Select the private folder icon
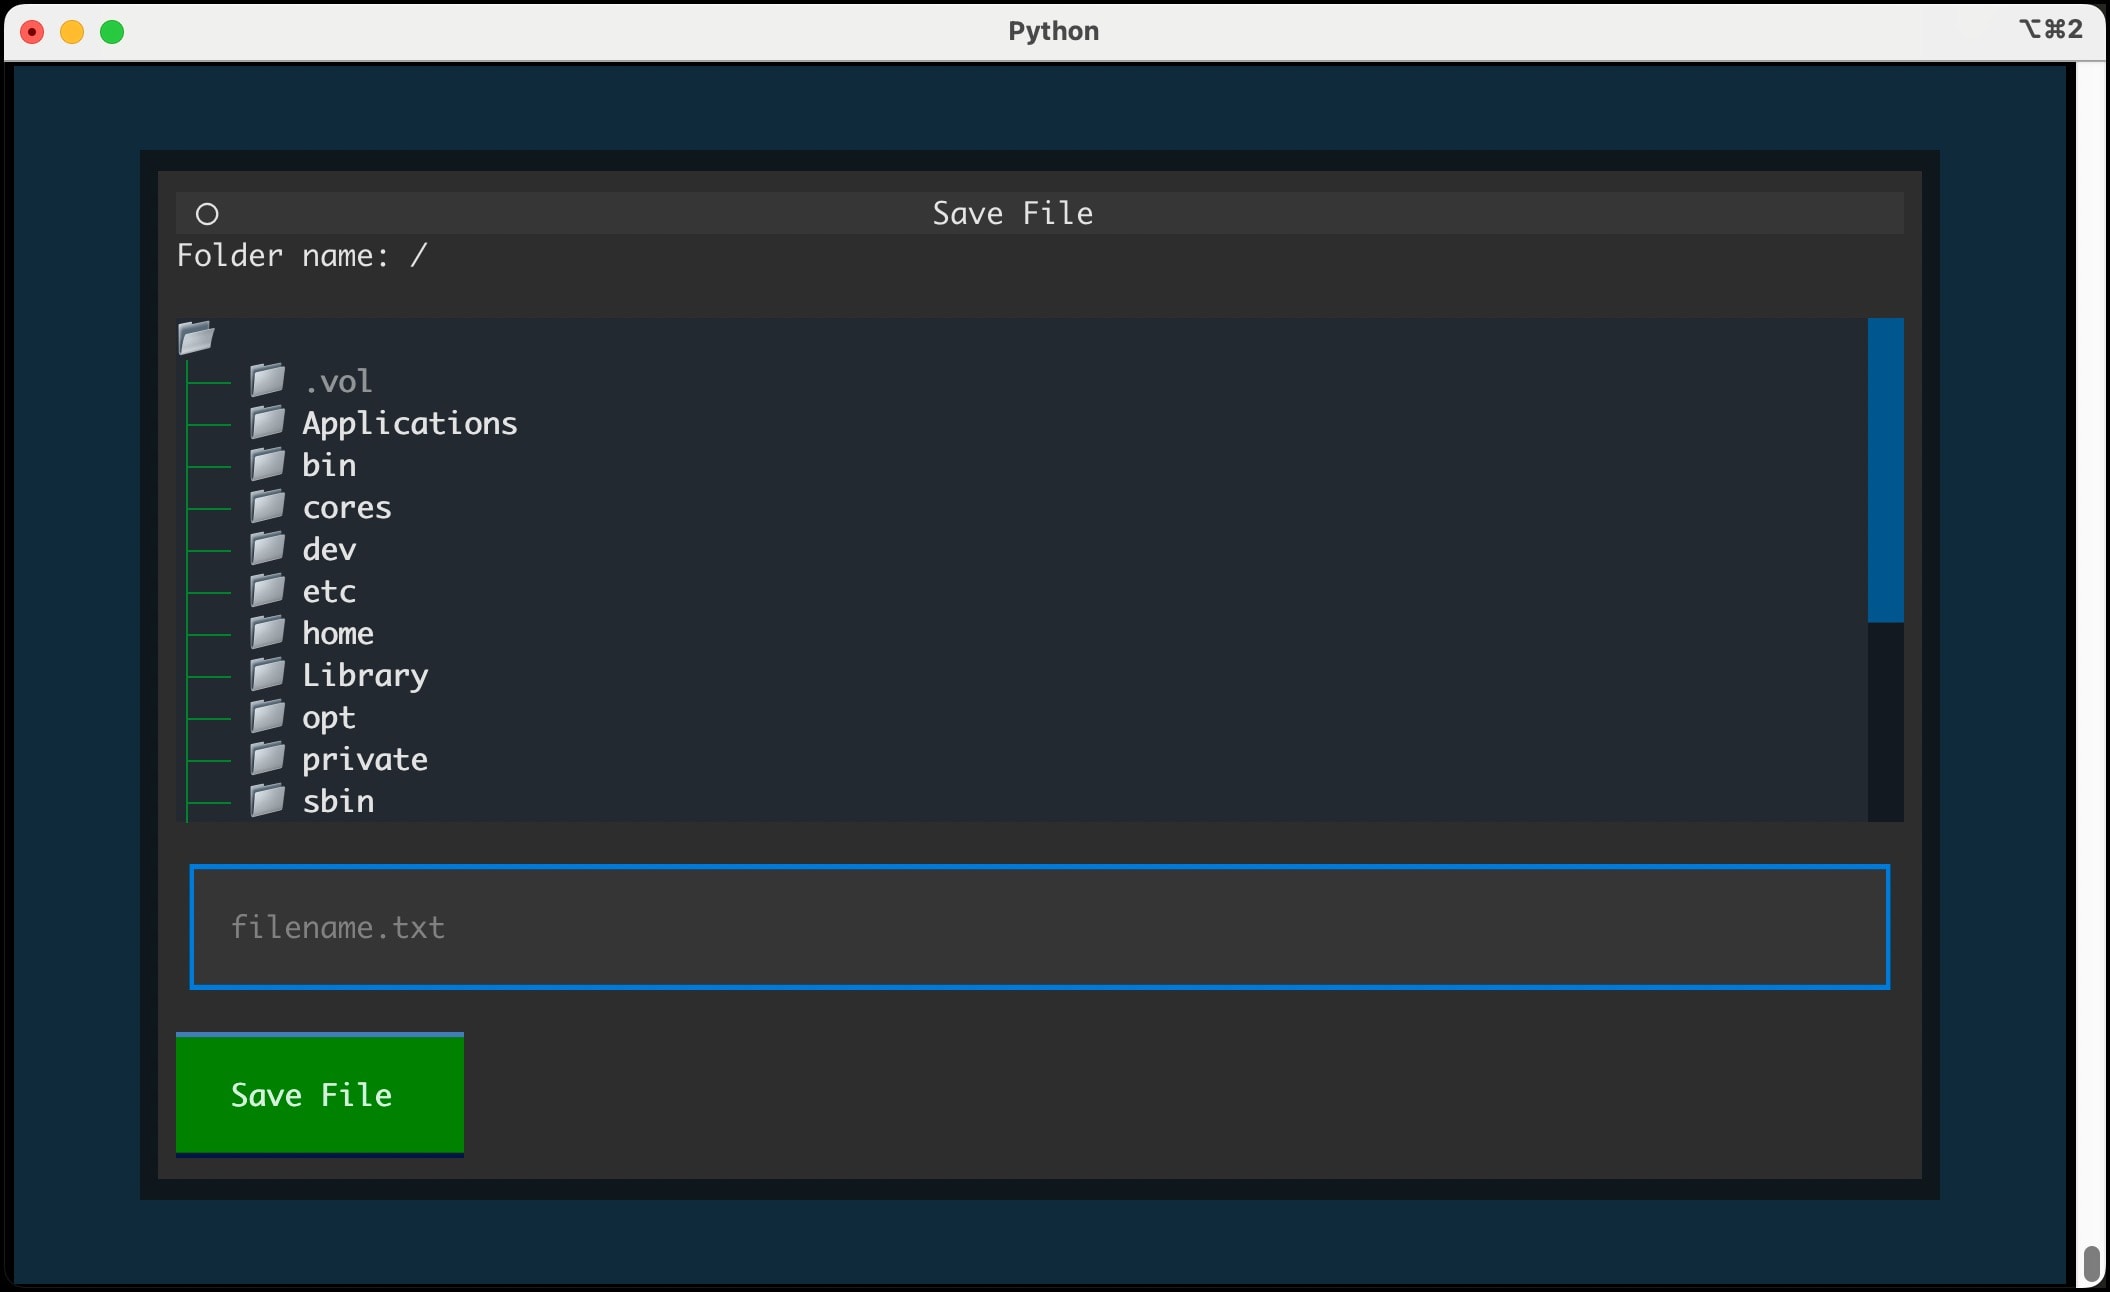The height and width of the screenshot is (1292, 2110). point(268,758)
